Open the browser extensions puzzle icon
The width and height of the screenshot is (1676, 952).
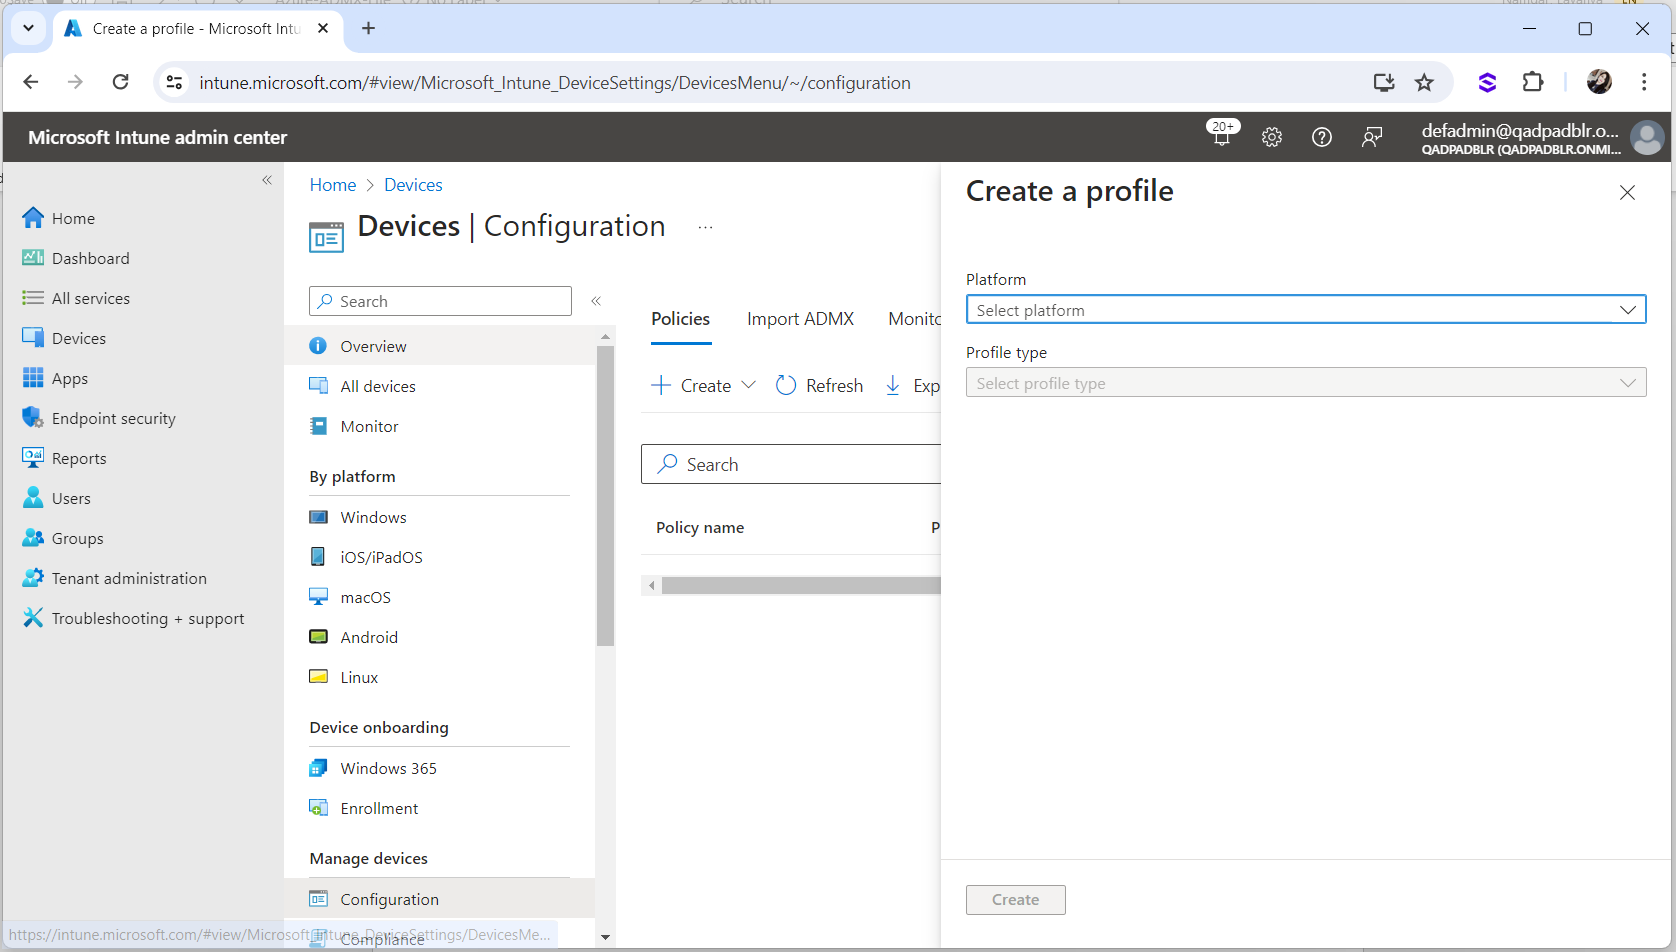pos(1533,82)
